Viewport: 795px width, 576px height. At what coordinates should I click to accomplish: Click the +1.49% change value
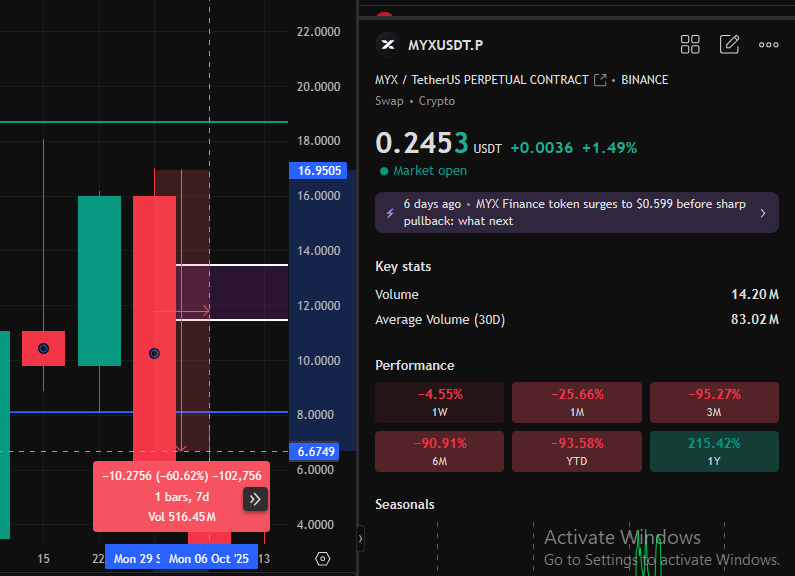click(609, 148)
